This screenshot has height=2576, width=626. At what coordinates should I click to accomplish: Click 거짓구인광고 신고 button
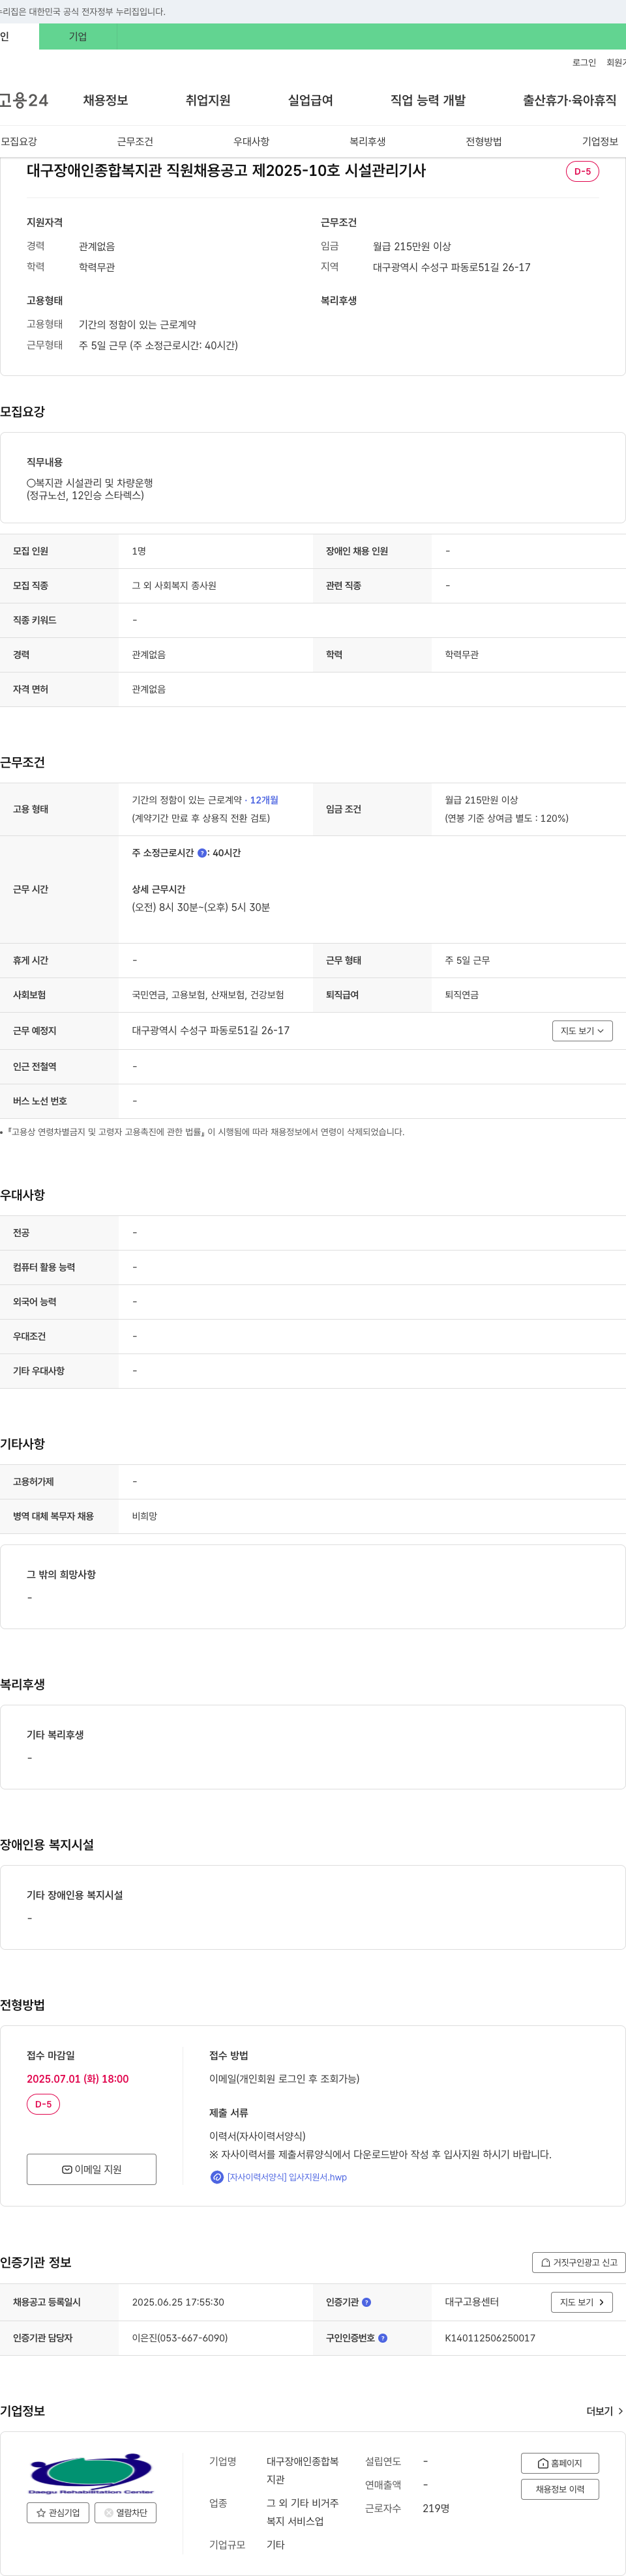579,2262
